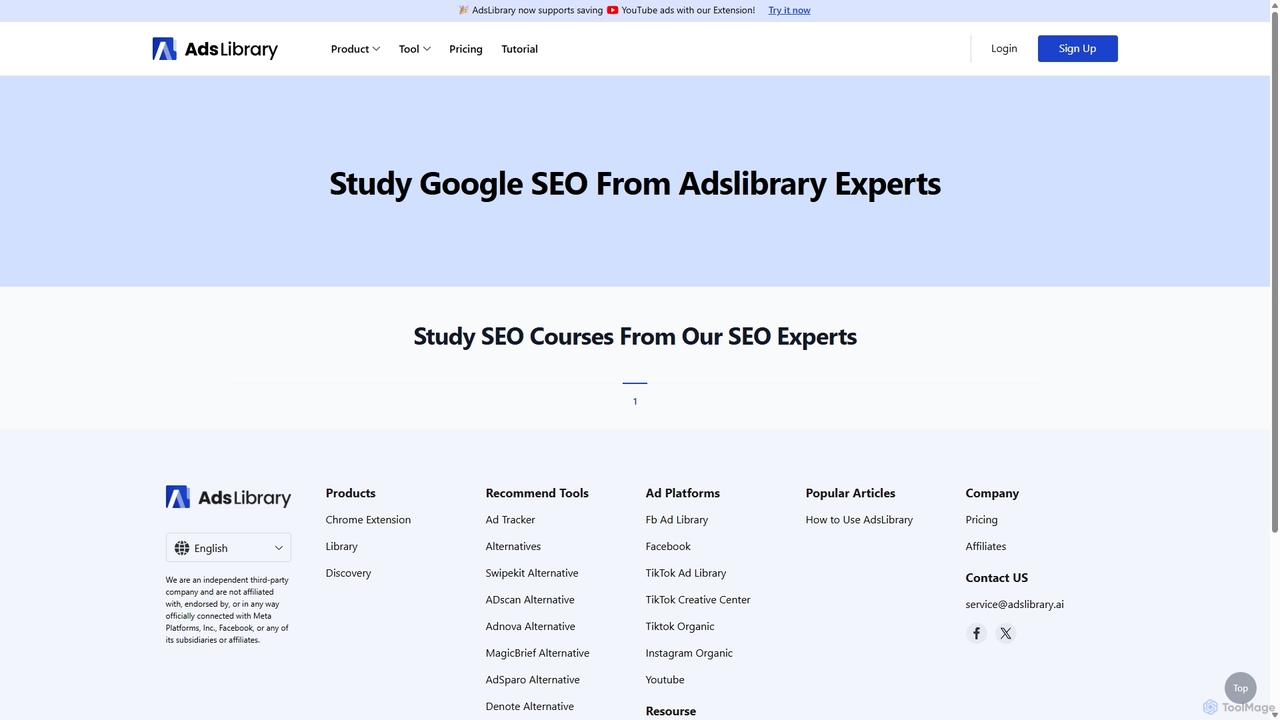Open Denote Alternative link
The image size is (1280, 720).
tap(530, 707)
